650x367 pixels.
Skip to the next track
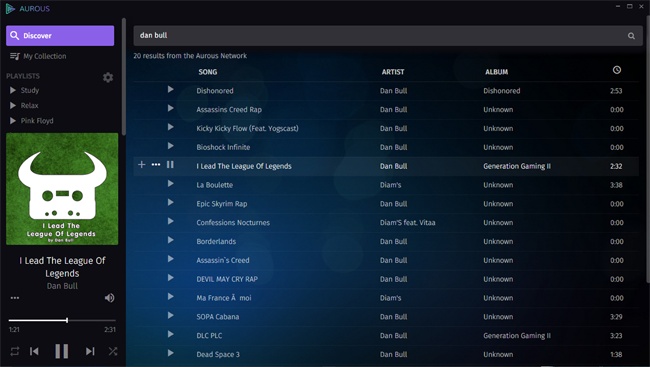pyautogui.click(x=90, y=351)
